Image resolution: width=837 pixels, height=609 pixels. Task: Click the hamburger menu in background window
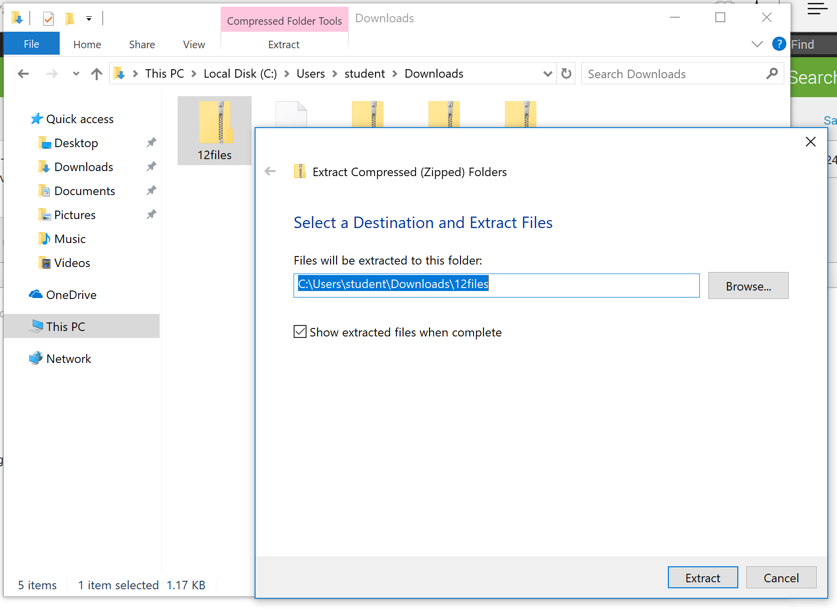coord(817,9)
